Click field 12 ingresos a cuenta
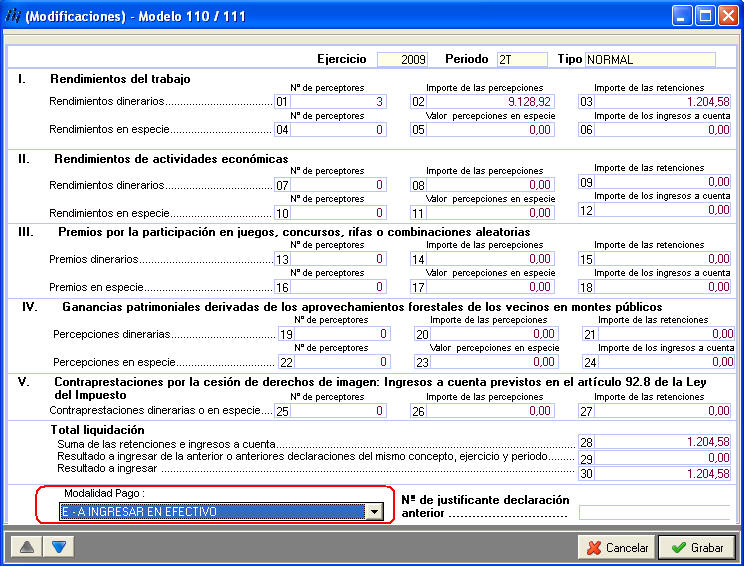Viewport: 745px width, 567px height. coord(662,210)
